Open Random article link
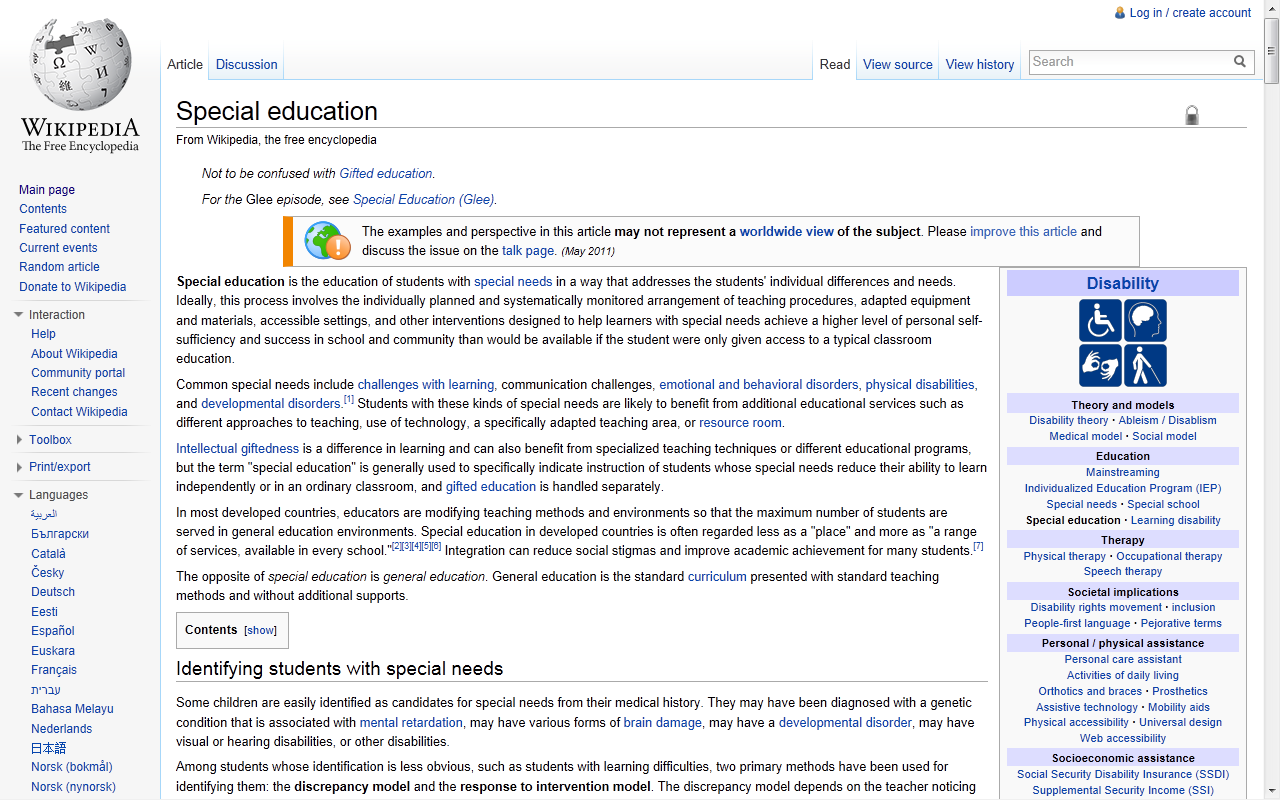Screen dimensions: 1280x800 [59, 267]
